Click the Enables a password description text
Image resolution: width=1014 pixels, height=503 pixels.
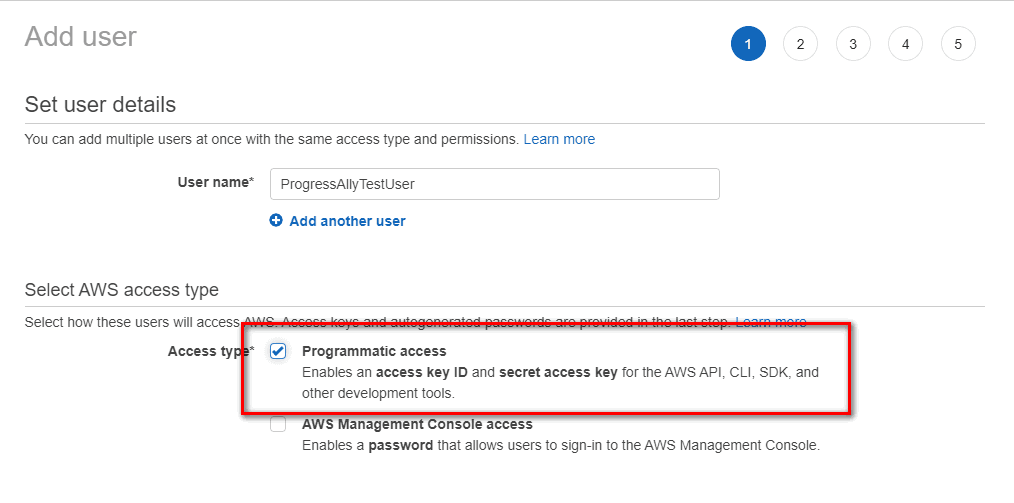pyautogui.click(x=561, y=445)
